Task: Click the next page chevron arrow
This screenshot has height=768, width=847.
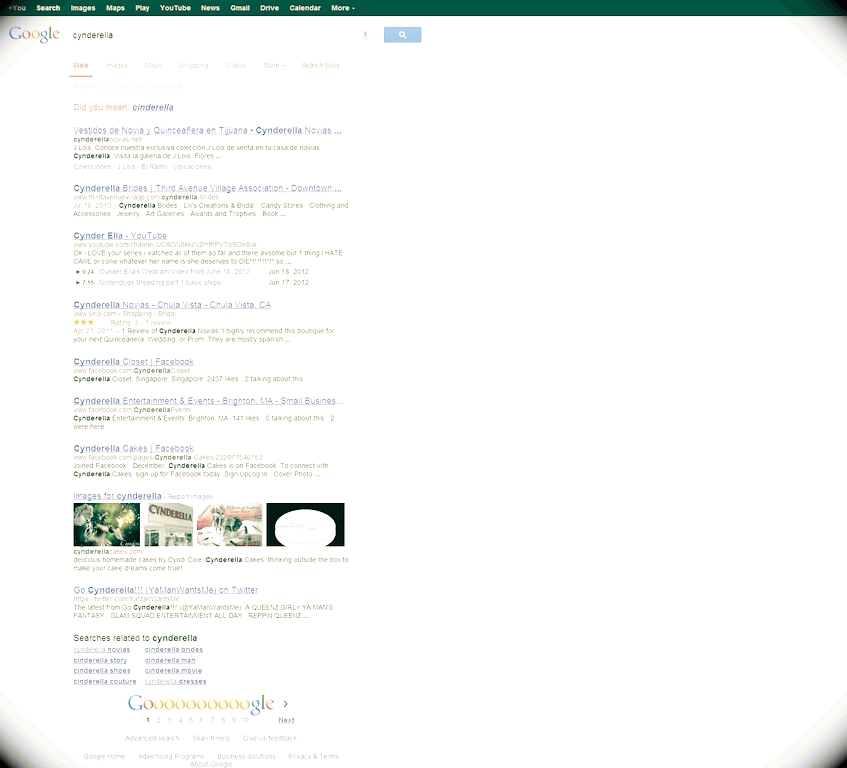Action: click(285, 704)
